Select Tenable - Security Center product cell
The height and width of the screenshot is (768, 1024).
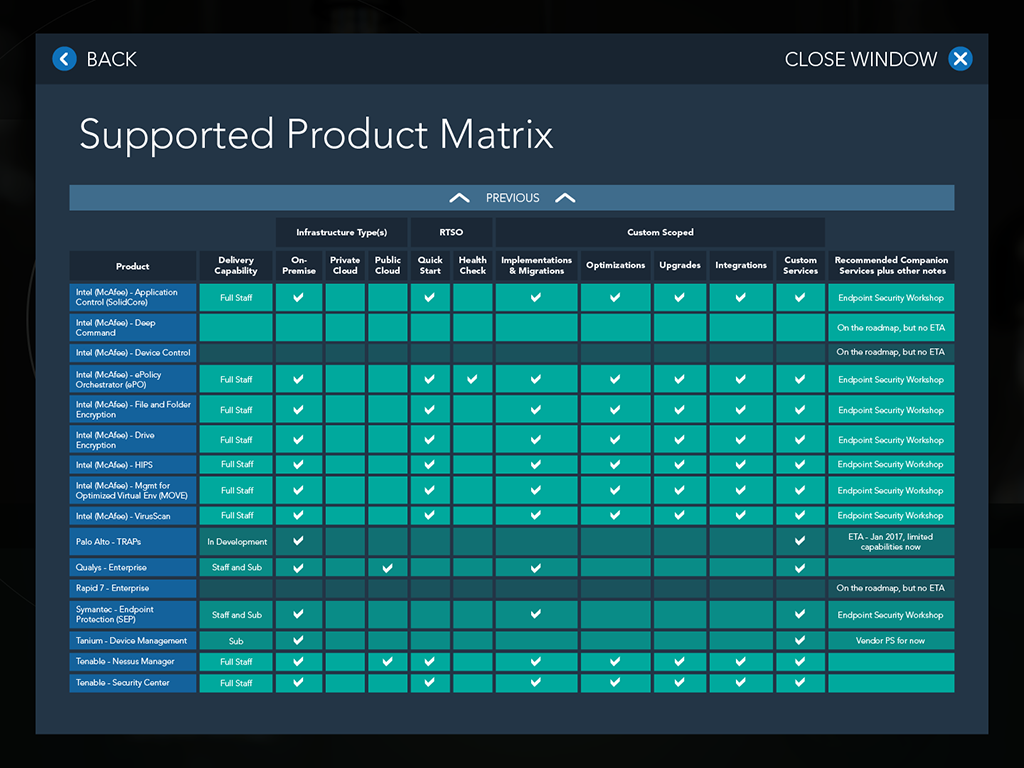[133, 683]
